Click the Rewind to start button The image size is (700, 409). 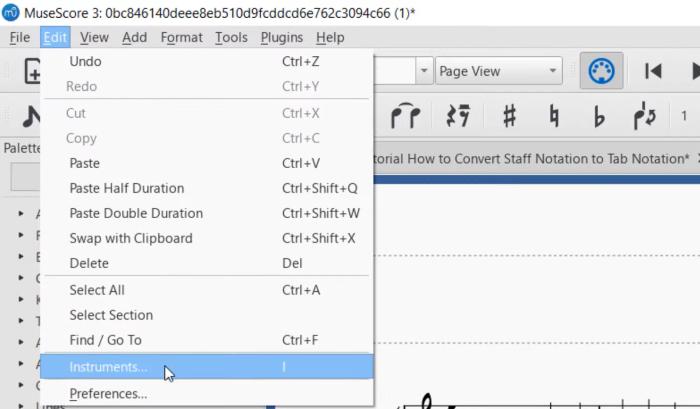point(653,71)
